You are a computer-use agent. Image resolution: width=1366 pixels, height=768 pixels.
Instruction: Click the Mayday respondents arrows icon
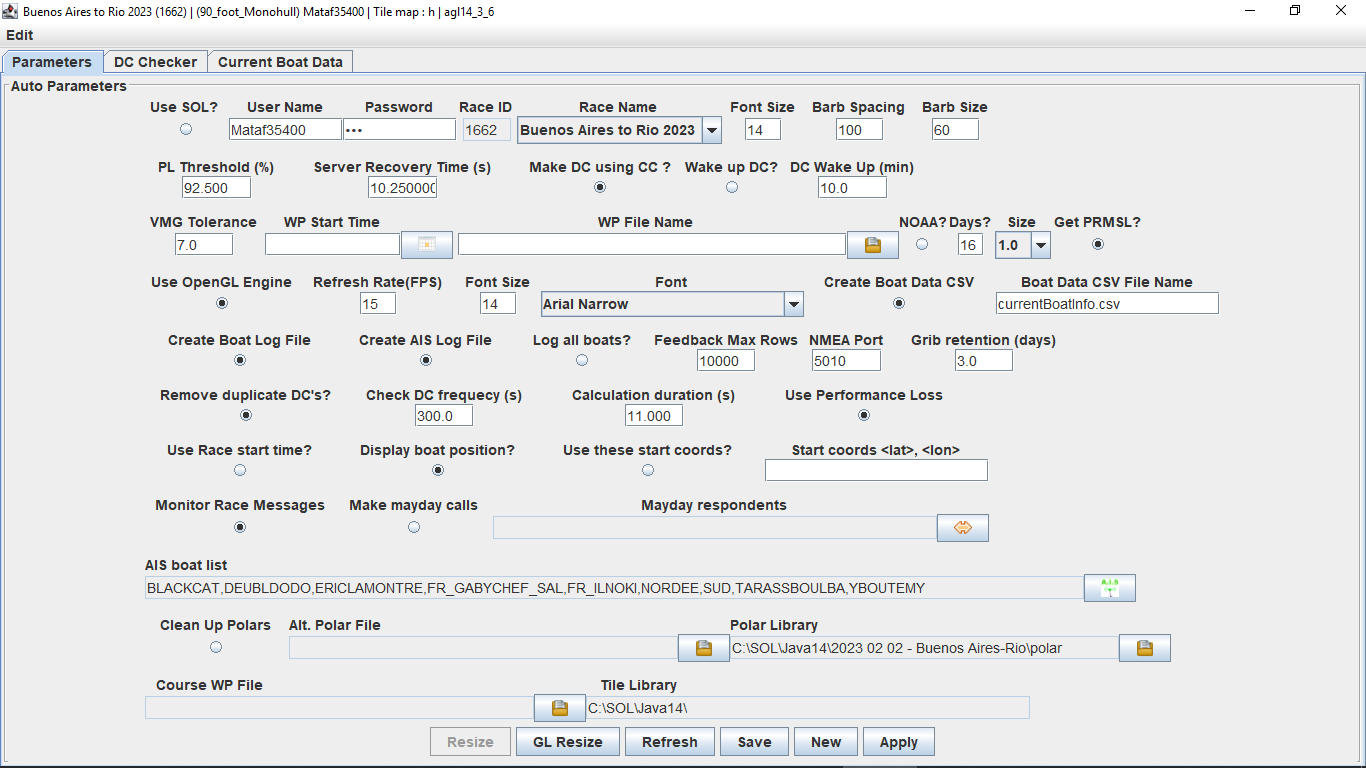(x=962, y=528)
